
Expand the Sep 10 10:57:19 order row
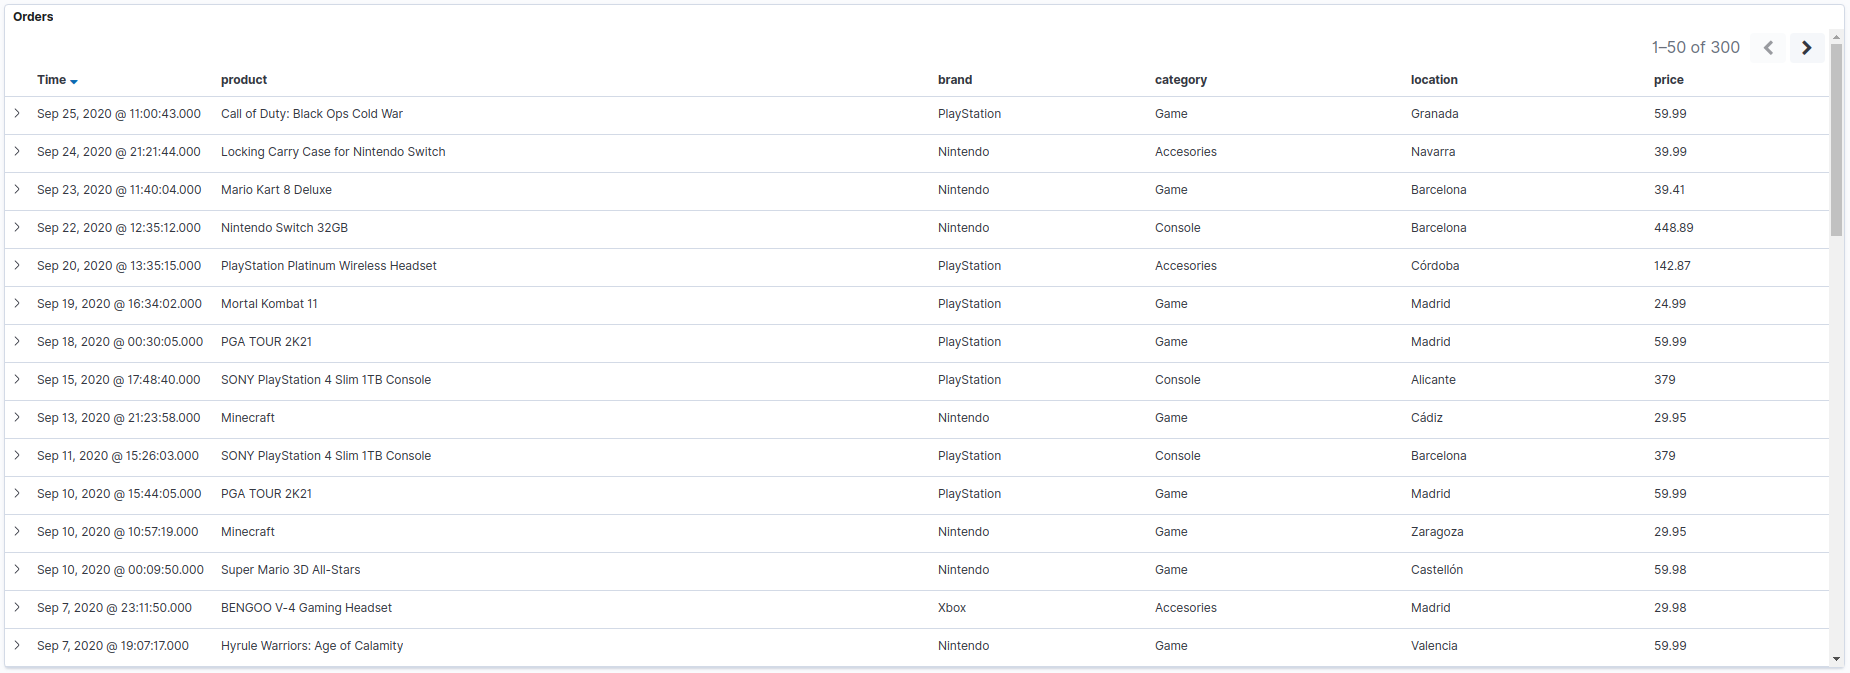(x=17, y=532)
